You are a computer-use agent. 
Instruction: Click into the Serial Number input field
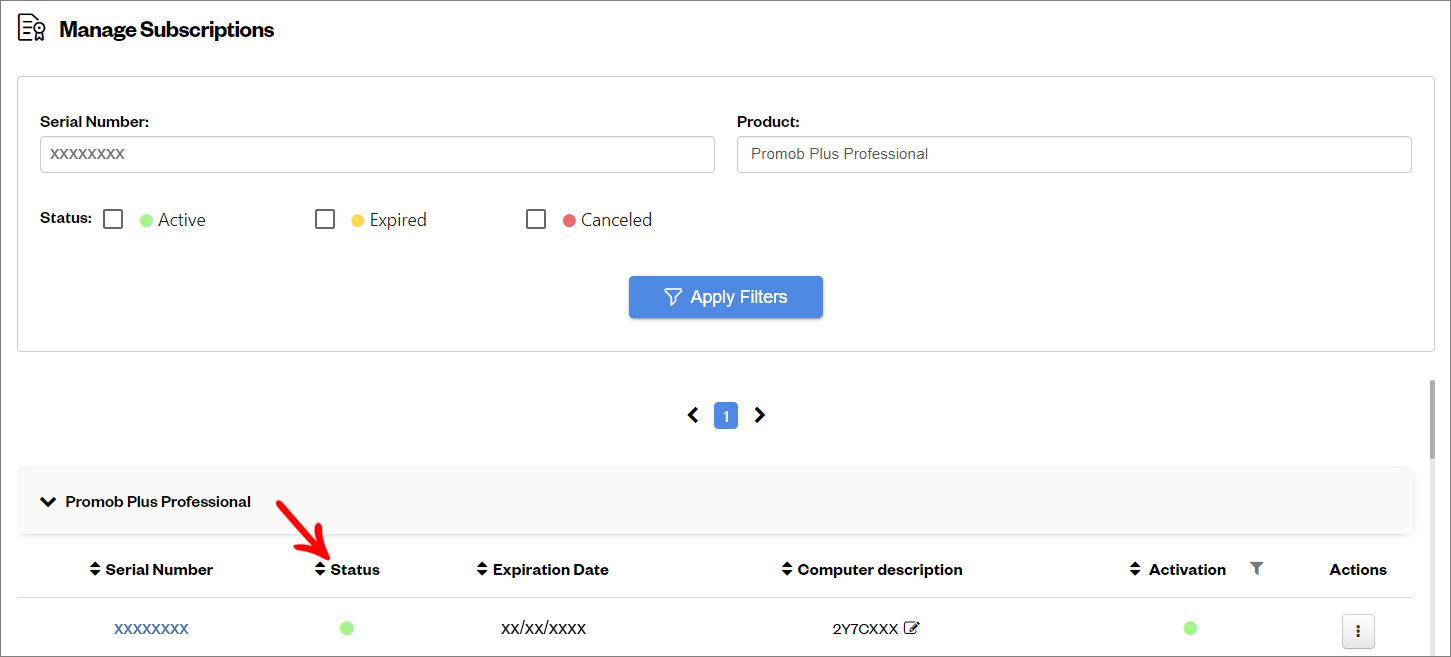377,155
